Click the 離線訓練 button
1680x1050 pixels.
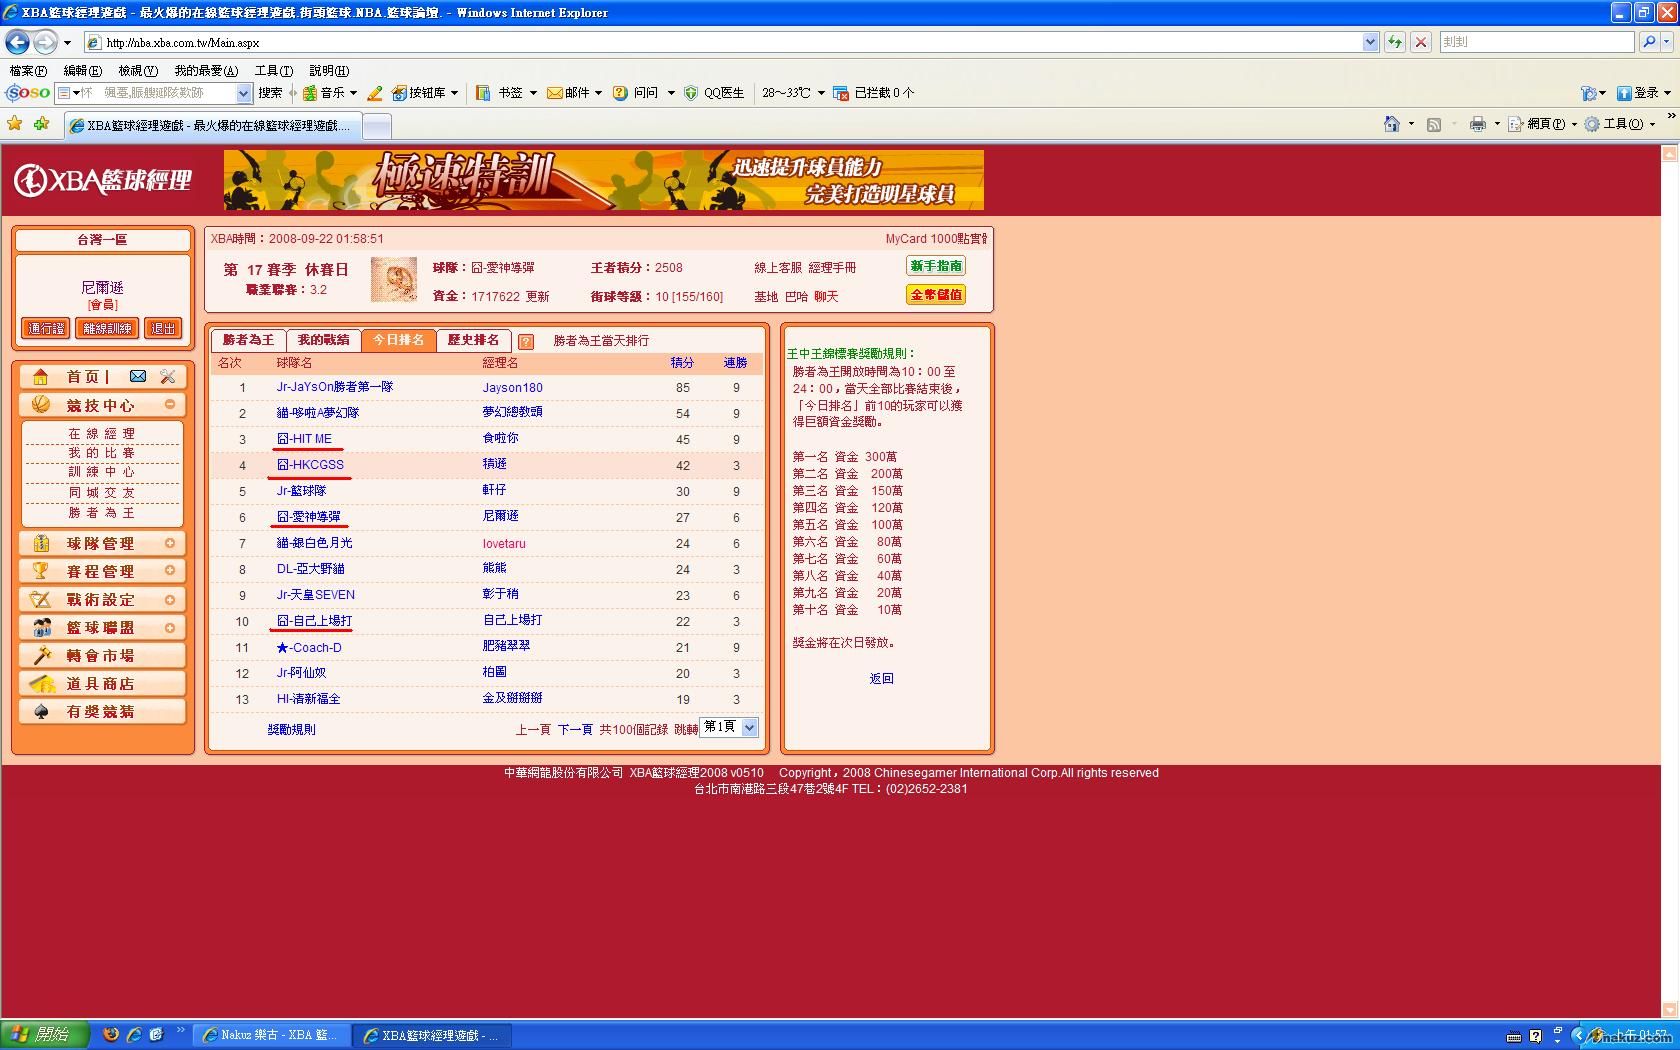coord(107,328)
